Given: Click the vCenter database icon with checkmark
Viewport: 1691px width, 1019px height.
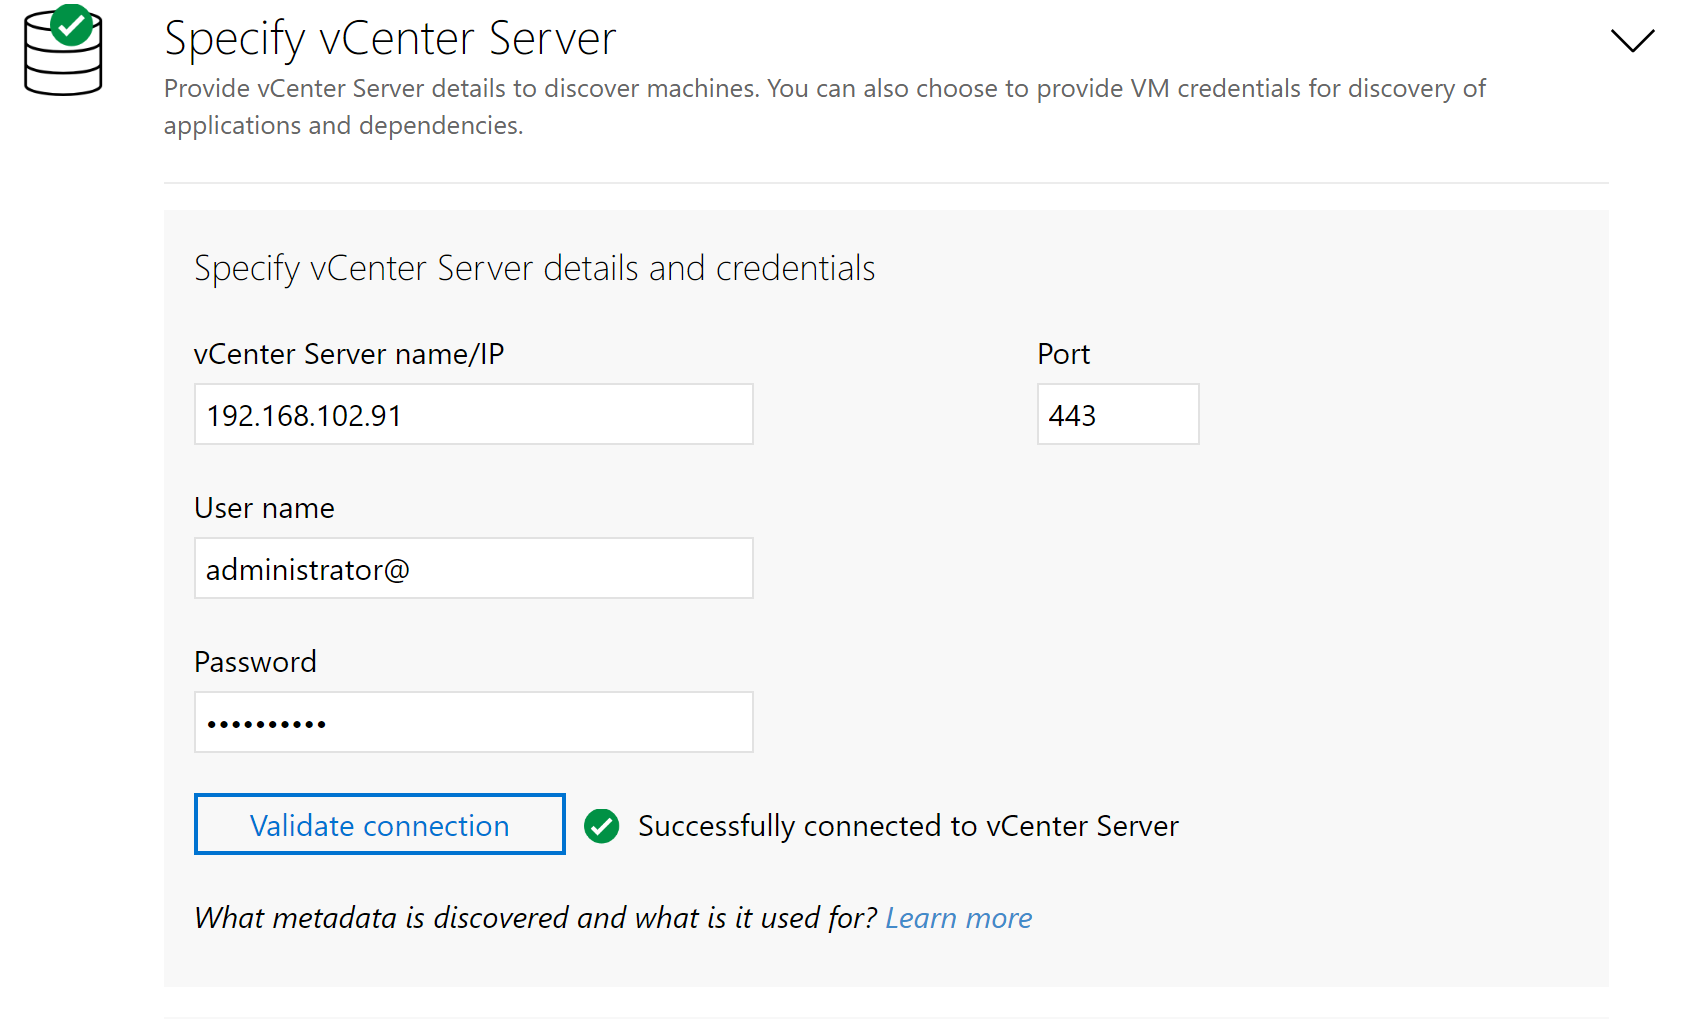Looking at the screenshot, I should pyautogui.click(x=63, y=50).
